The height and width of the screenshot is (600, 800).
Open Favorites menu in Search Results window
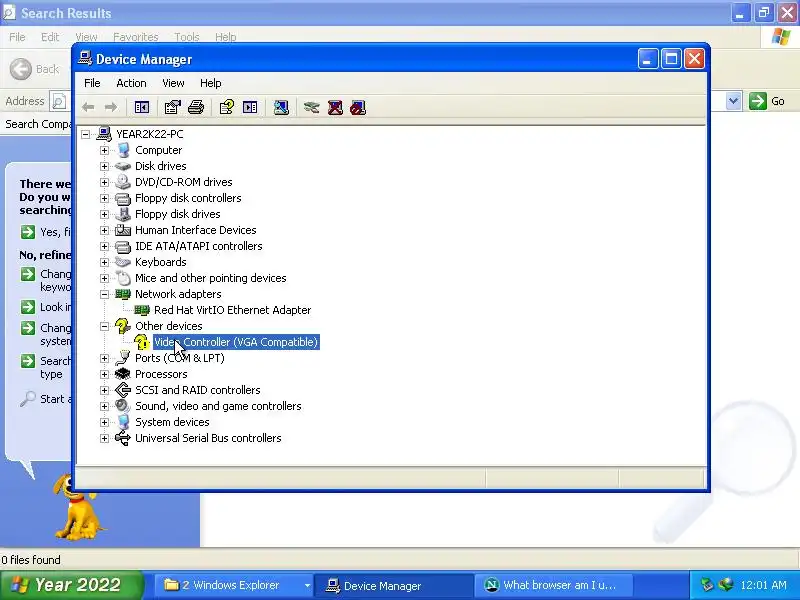(136, 37)
